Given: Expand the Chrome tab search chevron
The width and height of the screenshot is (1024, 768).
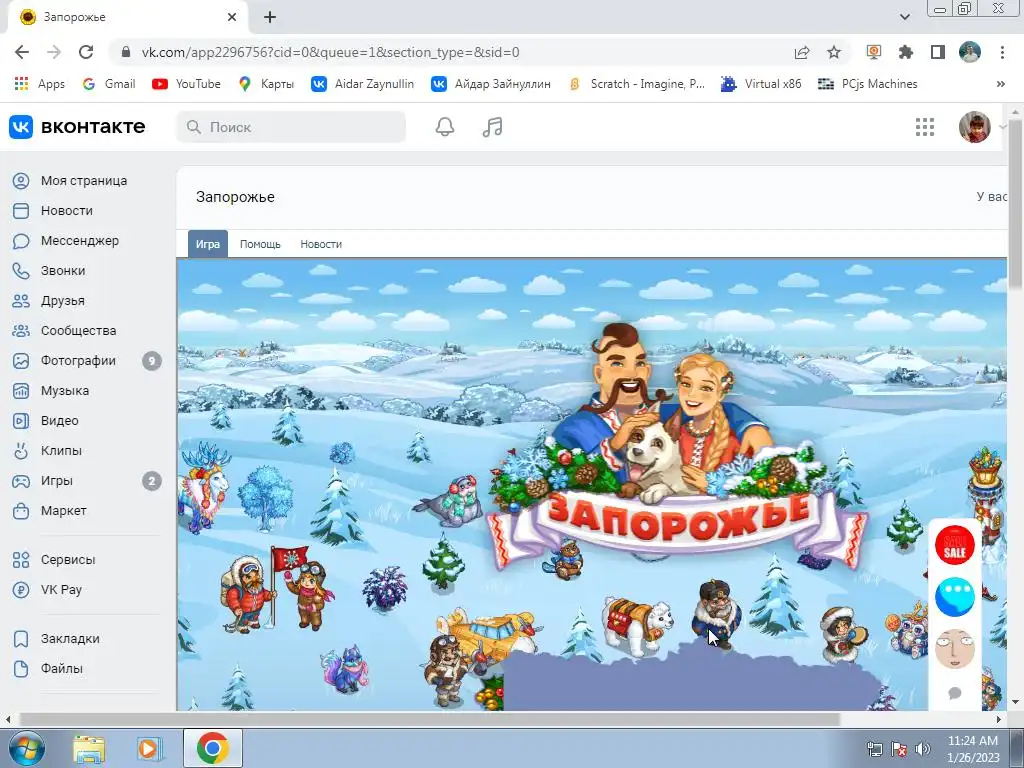Looking at the screenshot, I should click(x=904, y=18).
